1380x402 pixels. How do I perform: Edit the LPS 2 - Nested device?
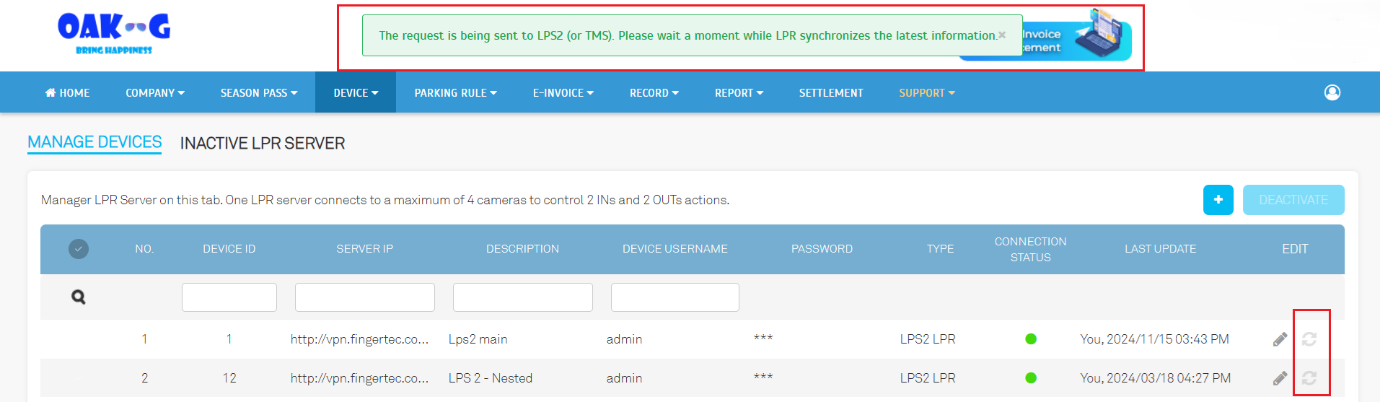coord(1280,379)
